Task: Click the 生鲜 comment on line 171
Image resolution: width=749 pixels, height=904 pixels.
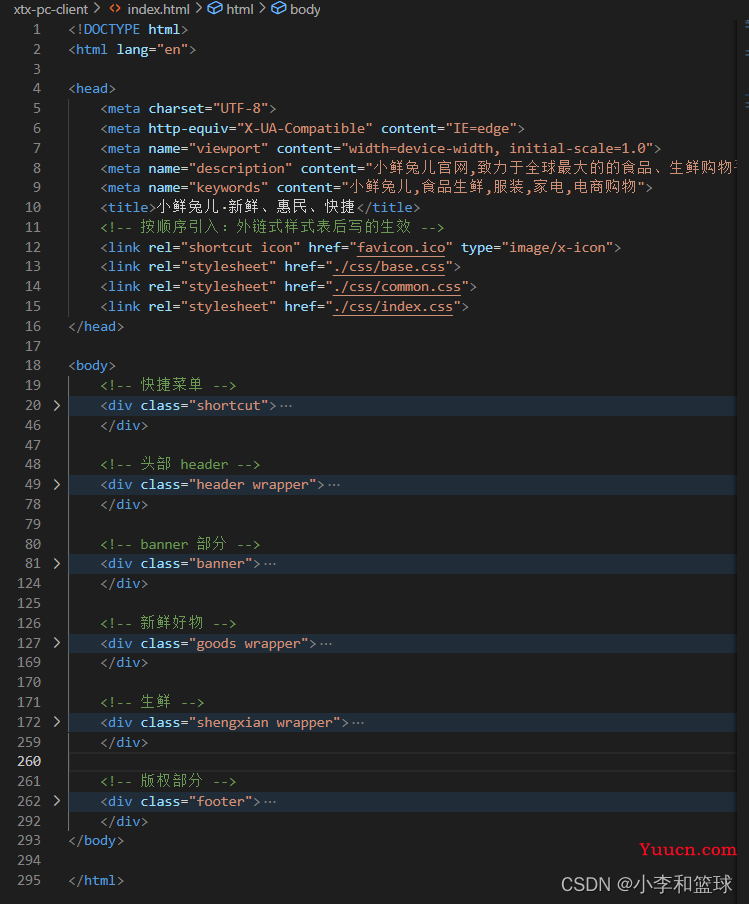Action: (152, 702)
